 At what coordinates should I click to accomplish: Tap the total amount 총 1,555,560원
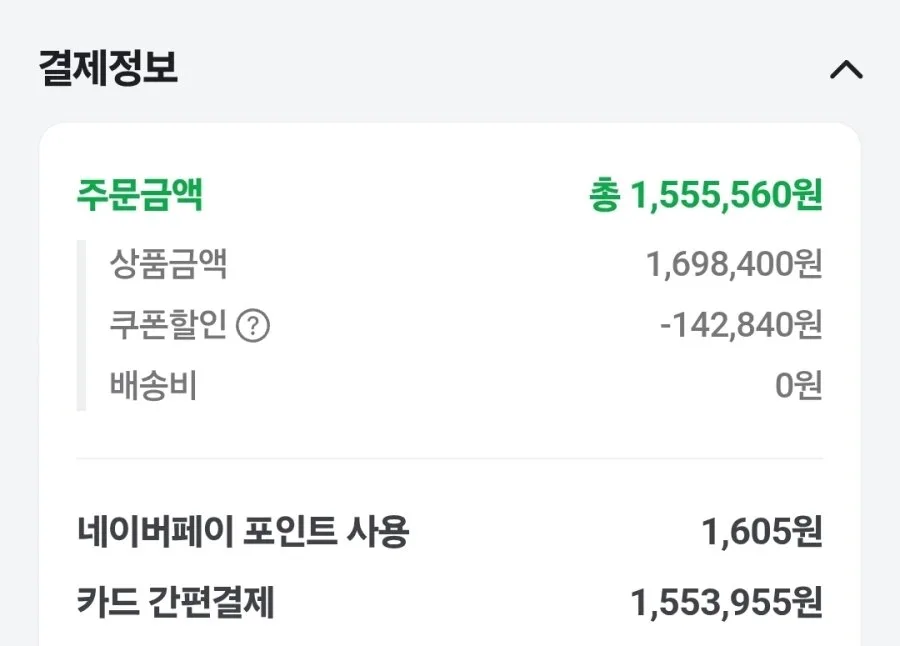[705, 195]
